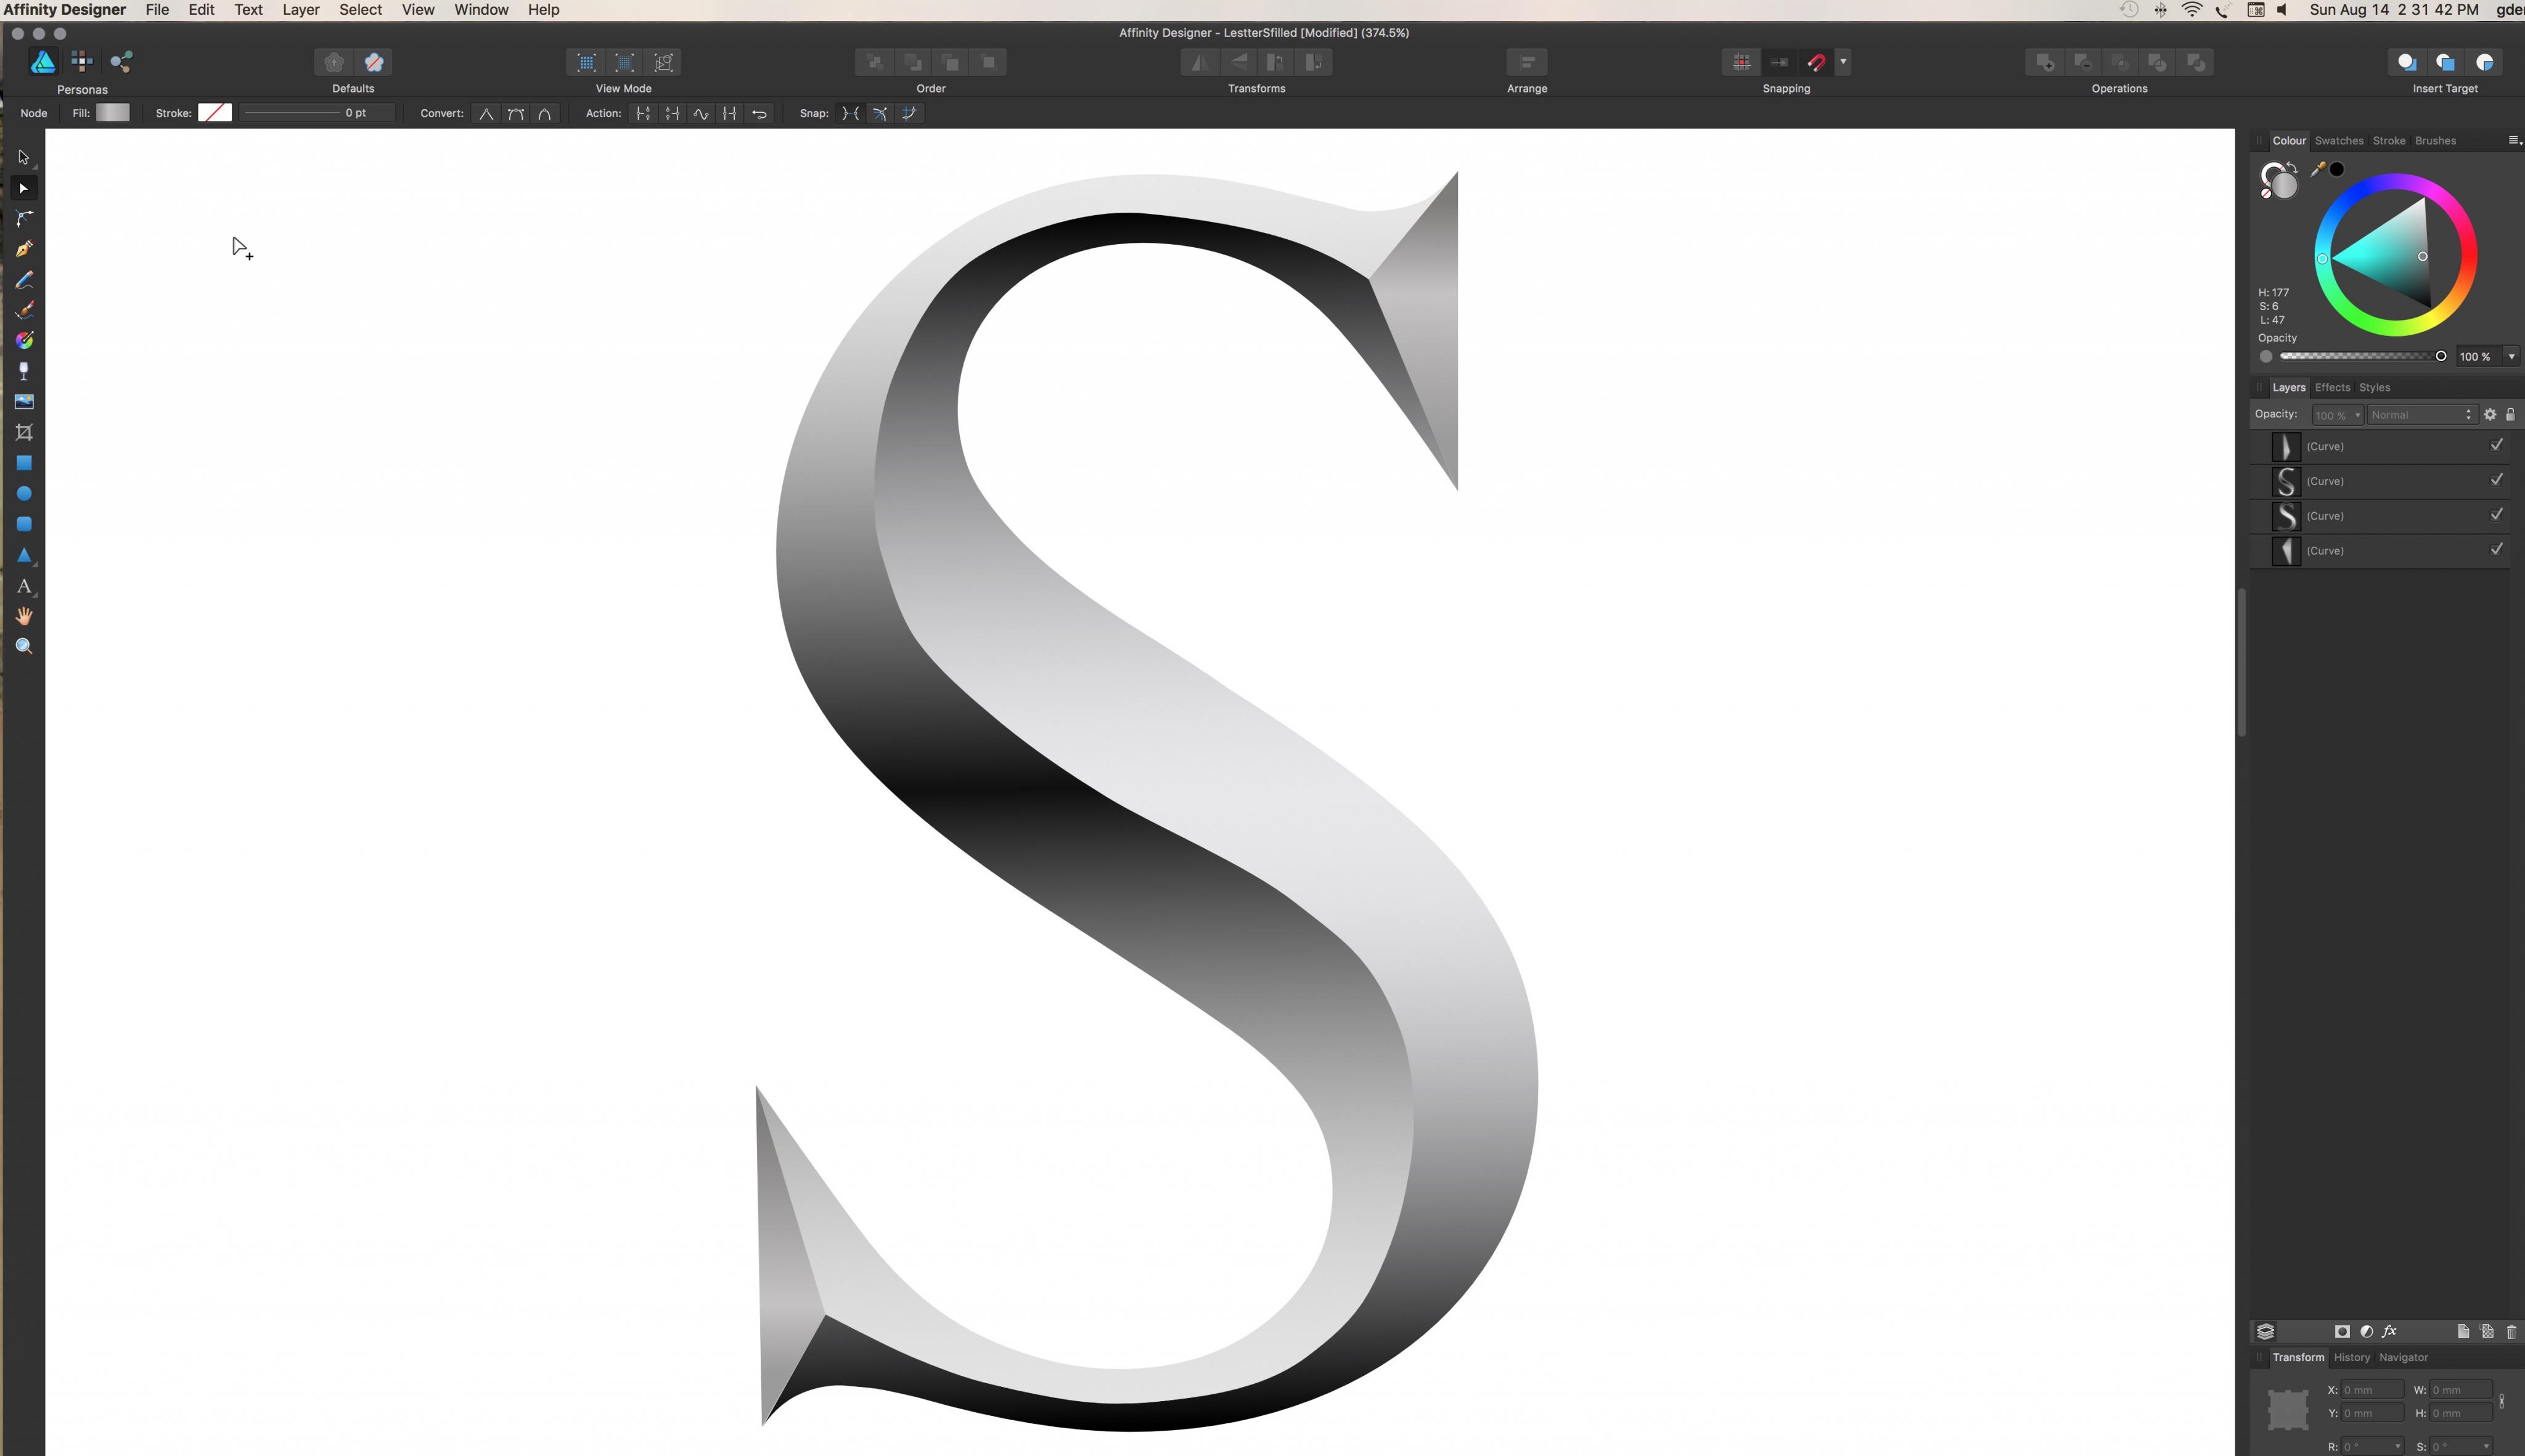This screenshot has height=1456, width=2525.
Task: Select the Pen tool
Action: [24, 249]
